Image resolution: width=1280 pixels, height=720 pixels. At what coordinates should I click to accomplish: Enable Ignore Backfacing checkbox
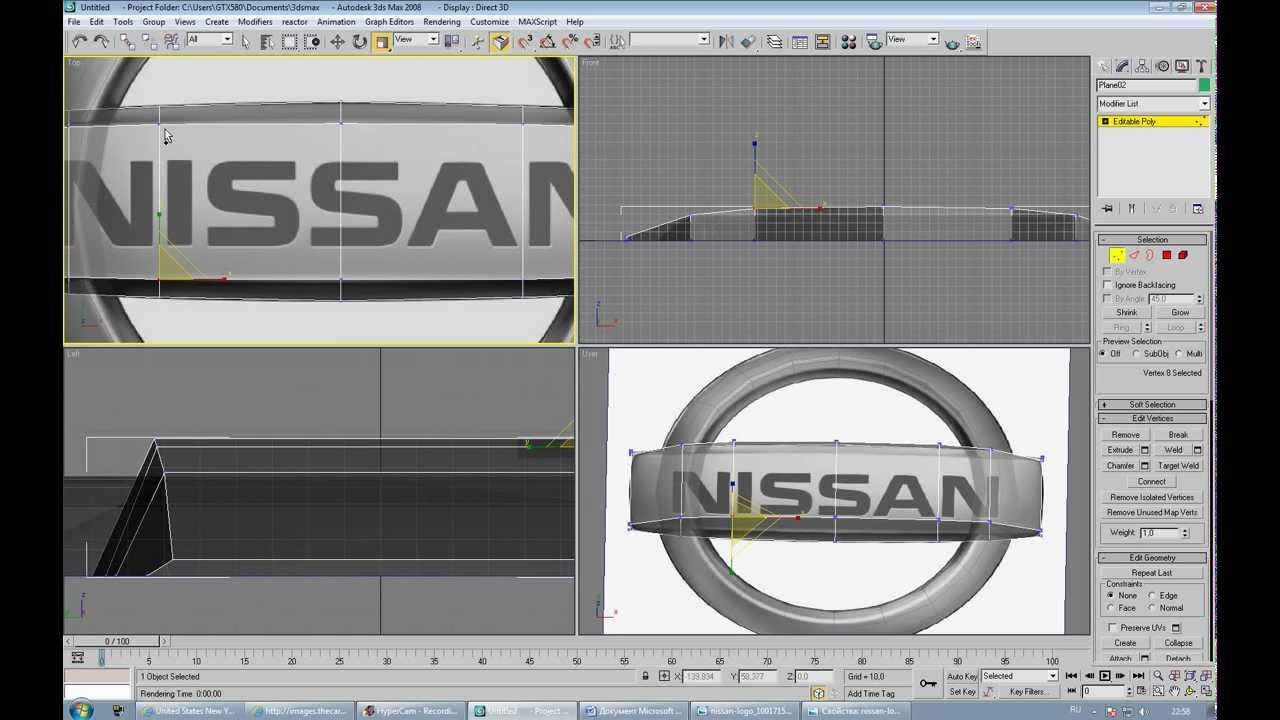coord(1108,285)
